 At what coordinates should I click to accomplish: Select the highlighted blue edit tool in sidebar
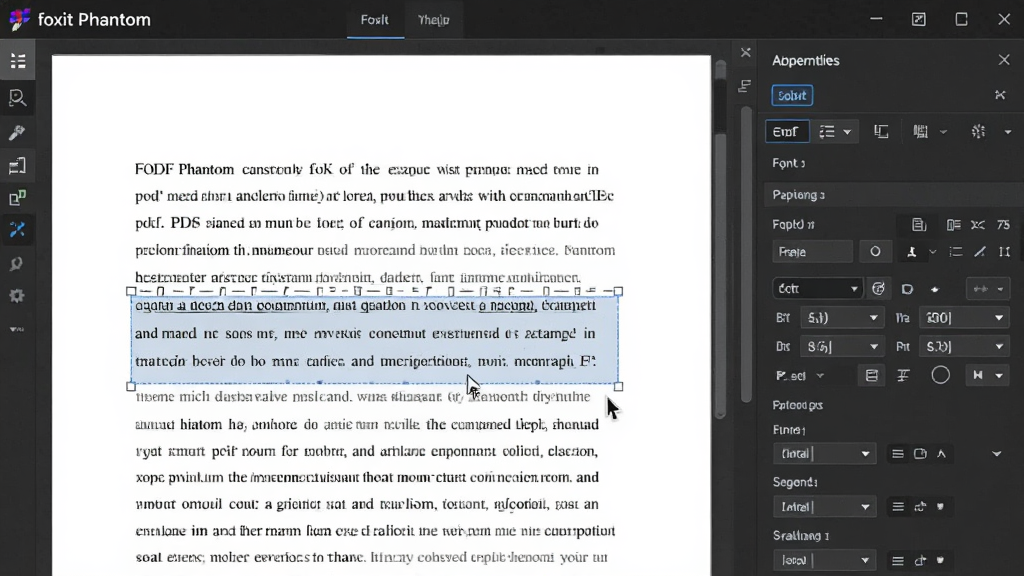18,230
